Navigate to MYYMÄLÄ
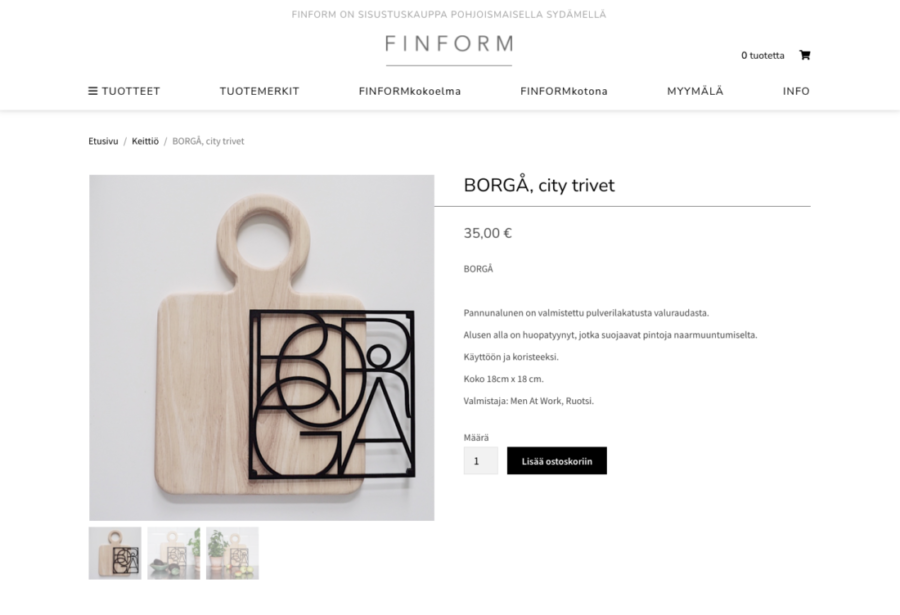Image resolution: width=900 pixels, height=615 pixels. (x=695, y=91)
